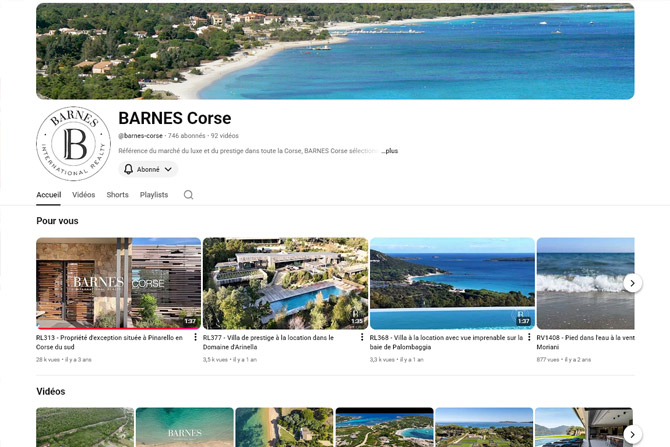
Task: Switch to the Vidéos tab
Action: (x=84, y=195)
